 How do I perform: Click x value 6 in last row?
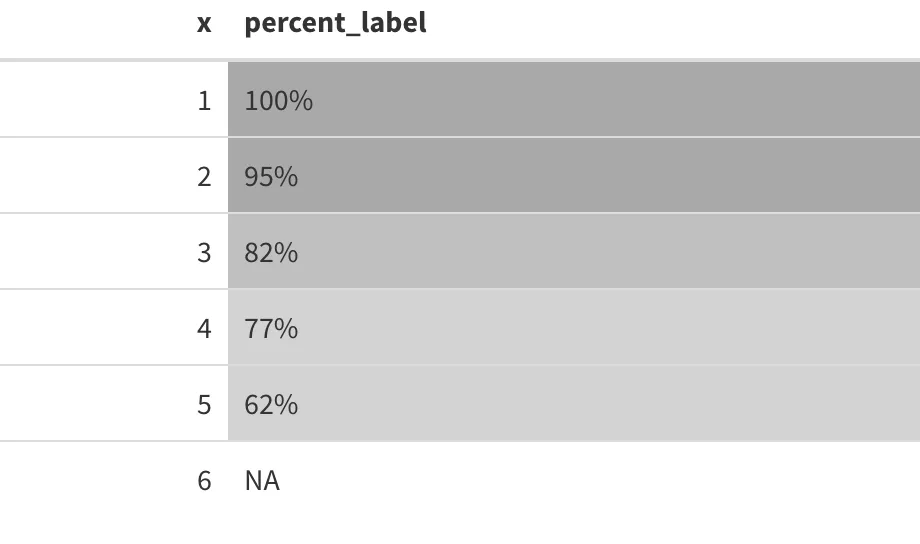tap(204, 481)
